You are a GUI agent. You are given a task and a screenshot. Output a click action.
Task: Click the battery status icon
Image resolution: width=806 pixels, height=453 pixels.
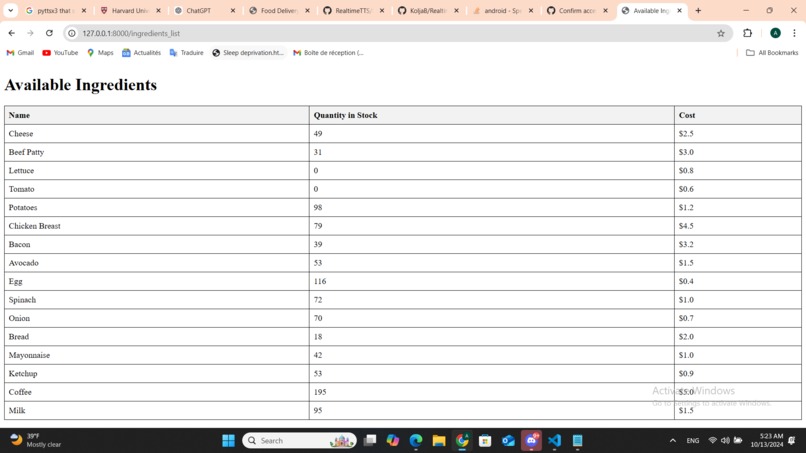pos(738,441)
